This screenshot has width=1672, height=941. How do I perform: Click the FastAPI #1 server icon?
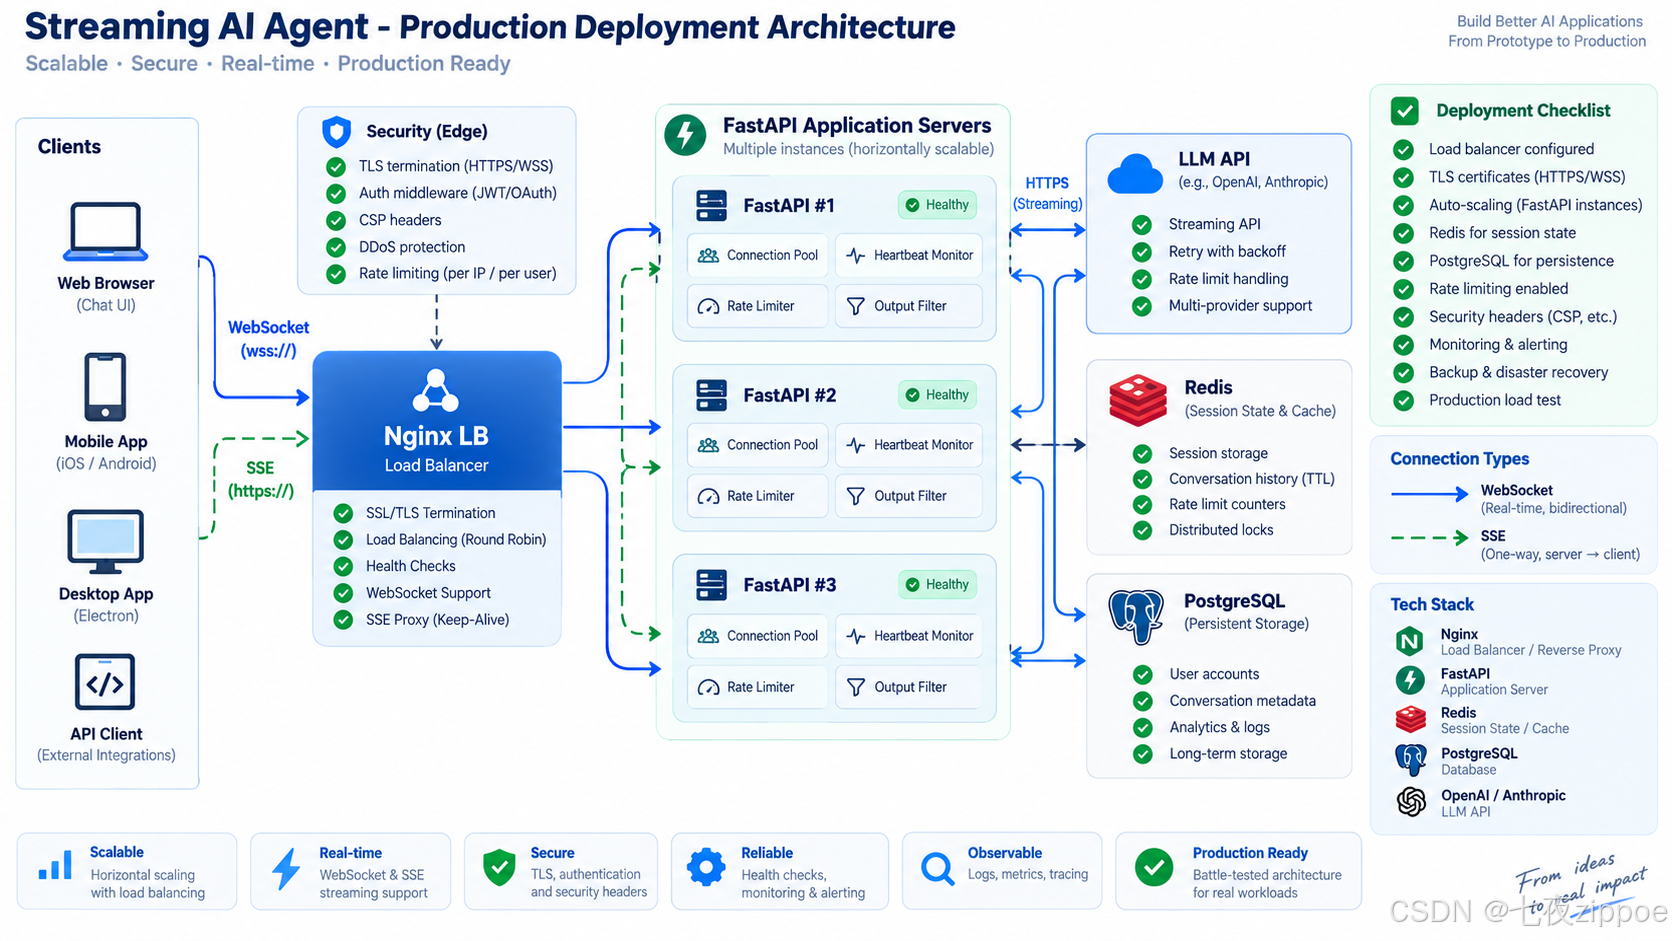(x=711, y=206)
